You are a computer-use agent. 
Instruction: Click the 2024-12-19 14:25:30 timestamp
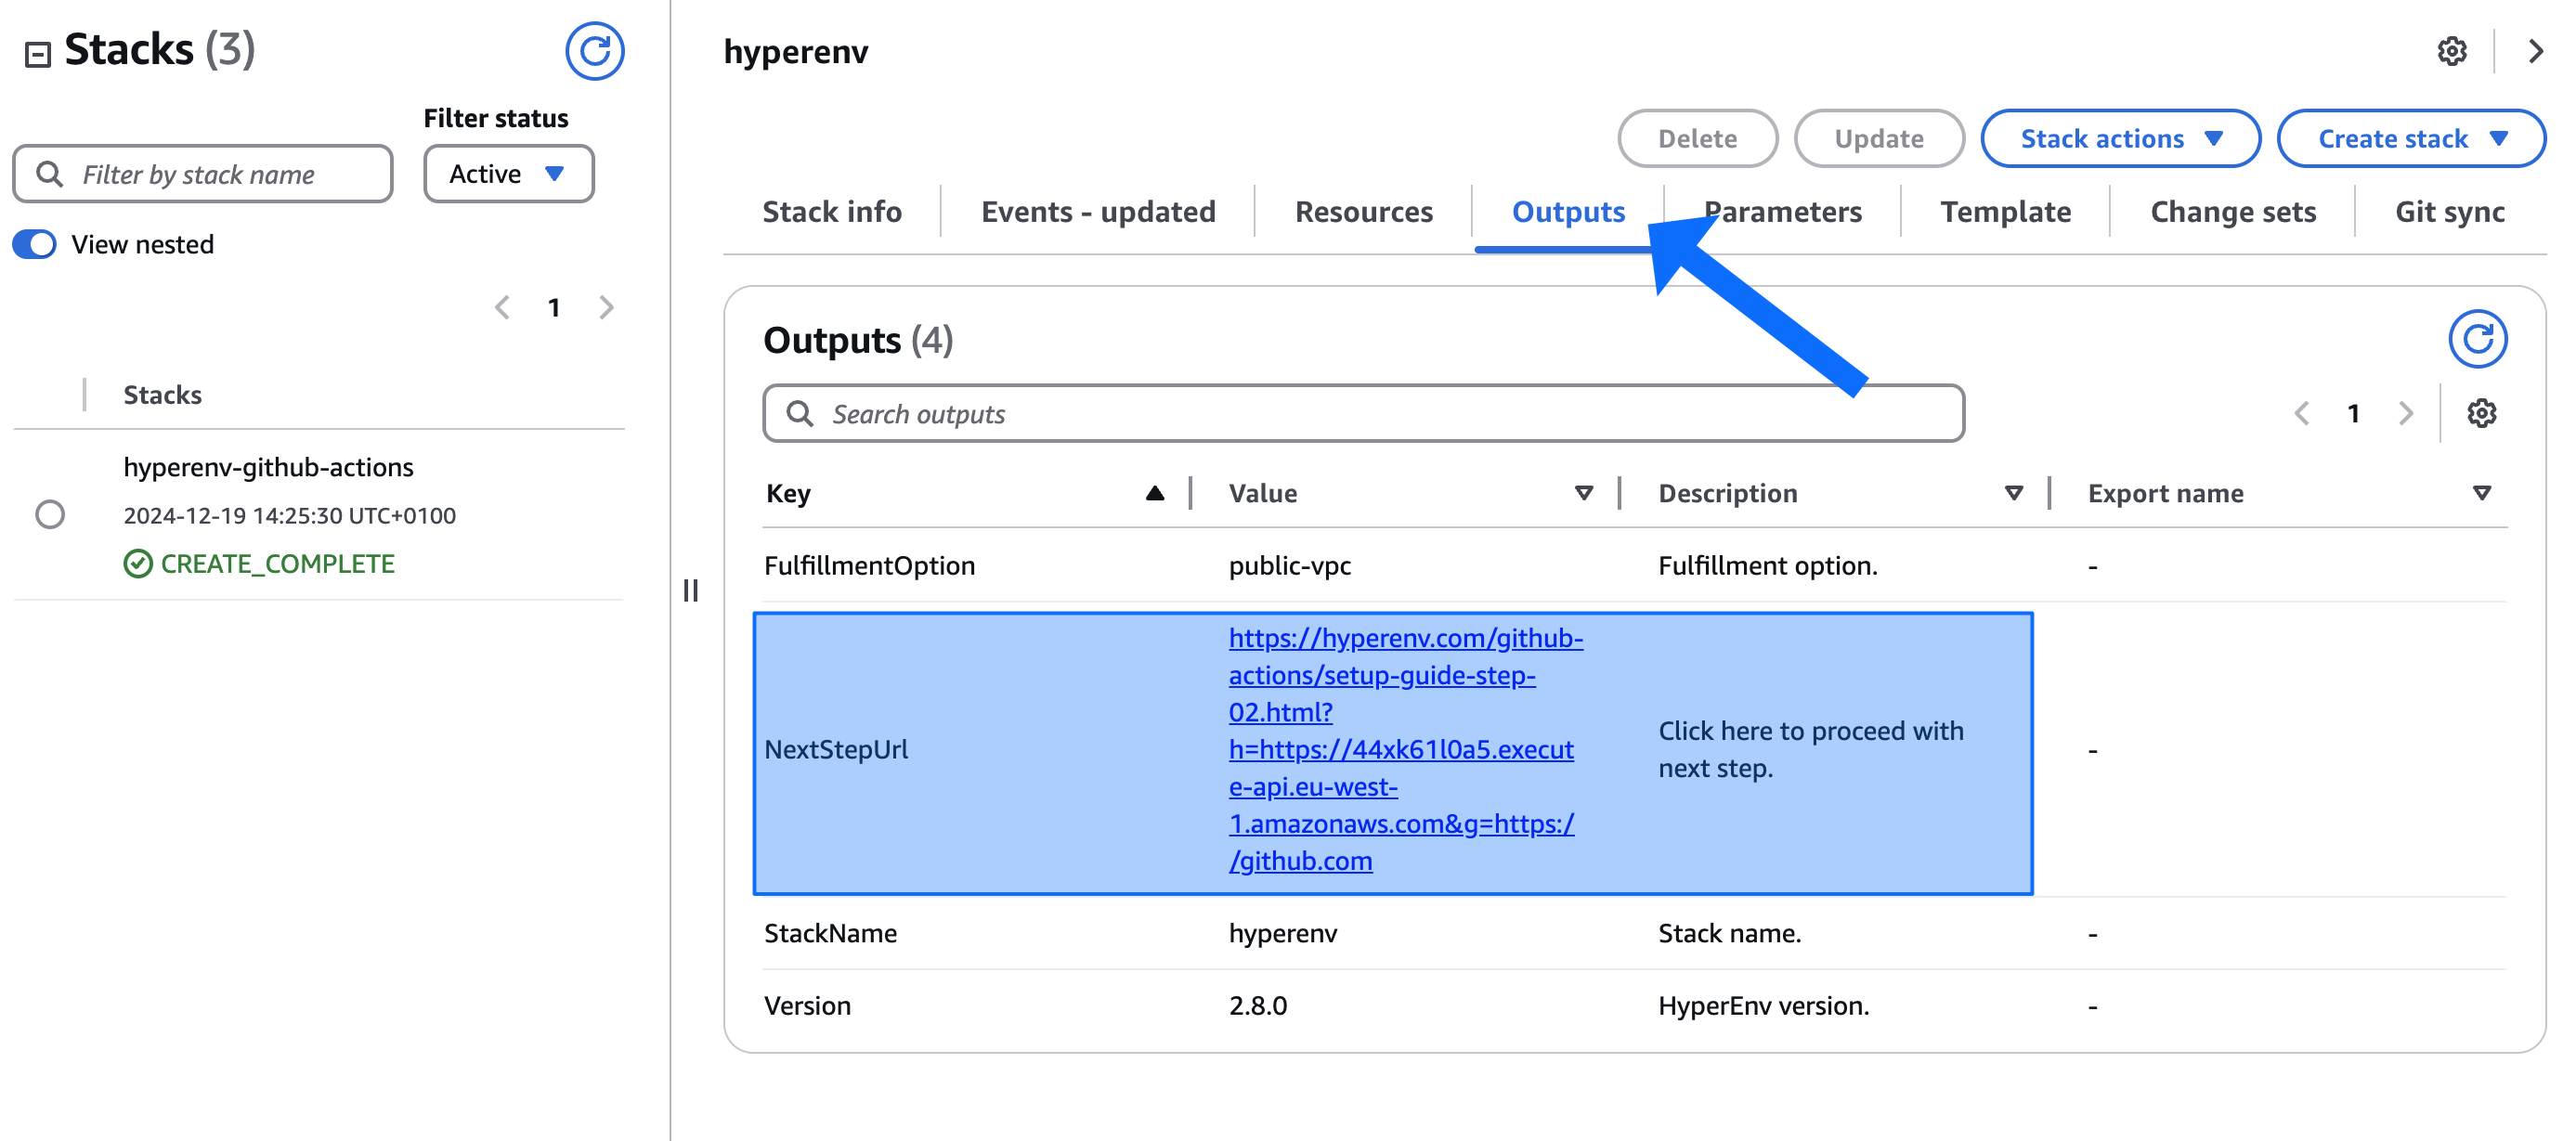[289, 515]
